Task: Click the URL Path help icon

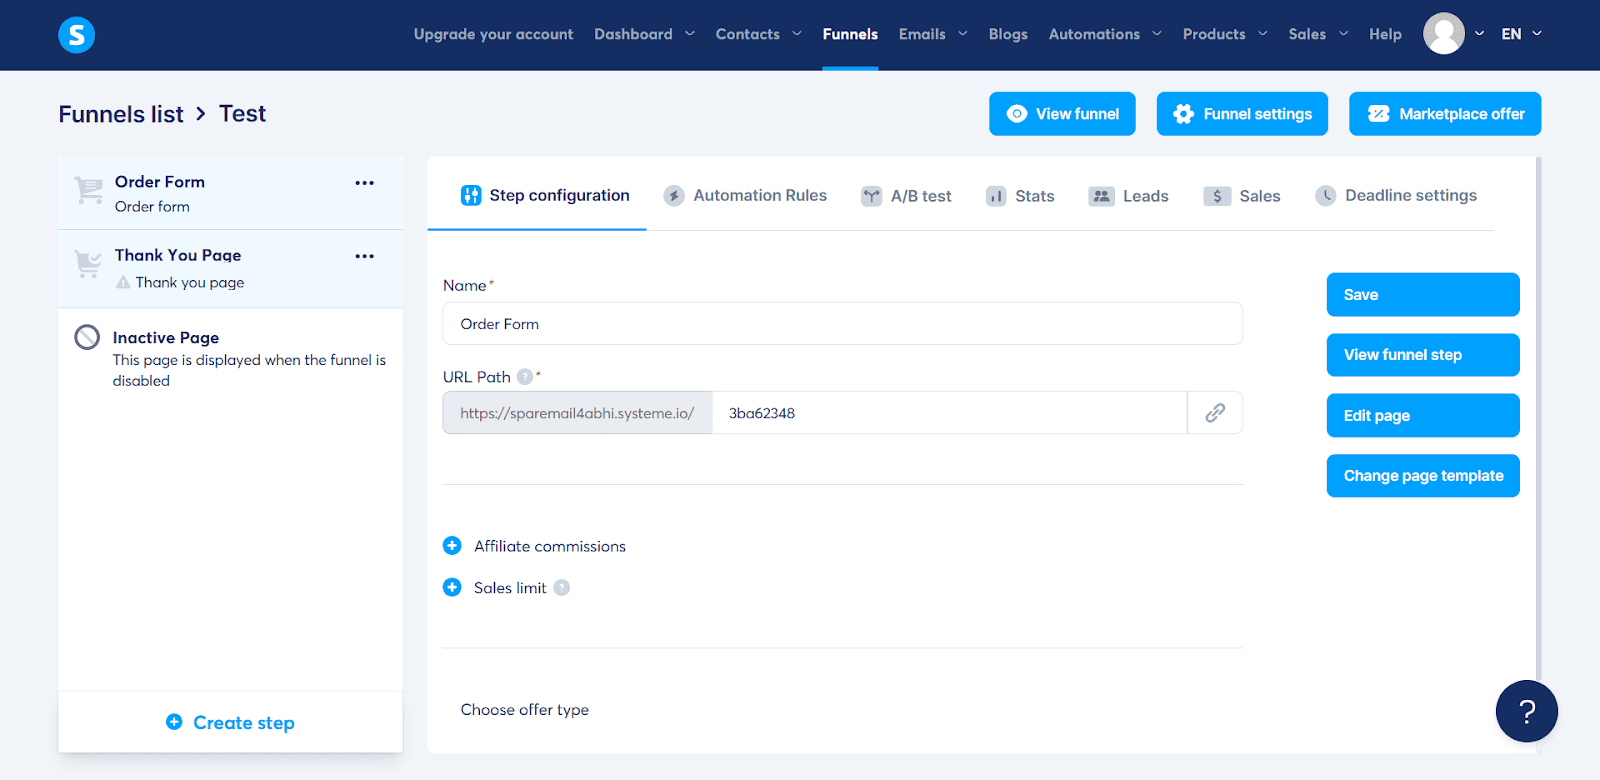Action: pos(525,377)
